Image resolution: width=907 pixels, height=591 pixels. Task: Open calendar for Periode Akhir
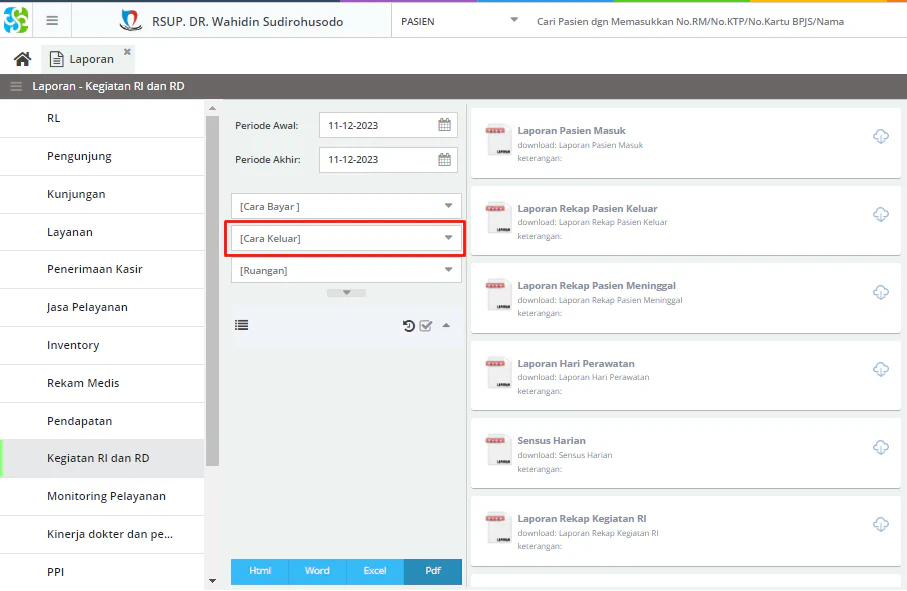444,160
